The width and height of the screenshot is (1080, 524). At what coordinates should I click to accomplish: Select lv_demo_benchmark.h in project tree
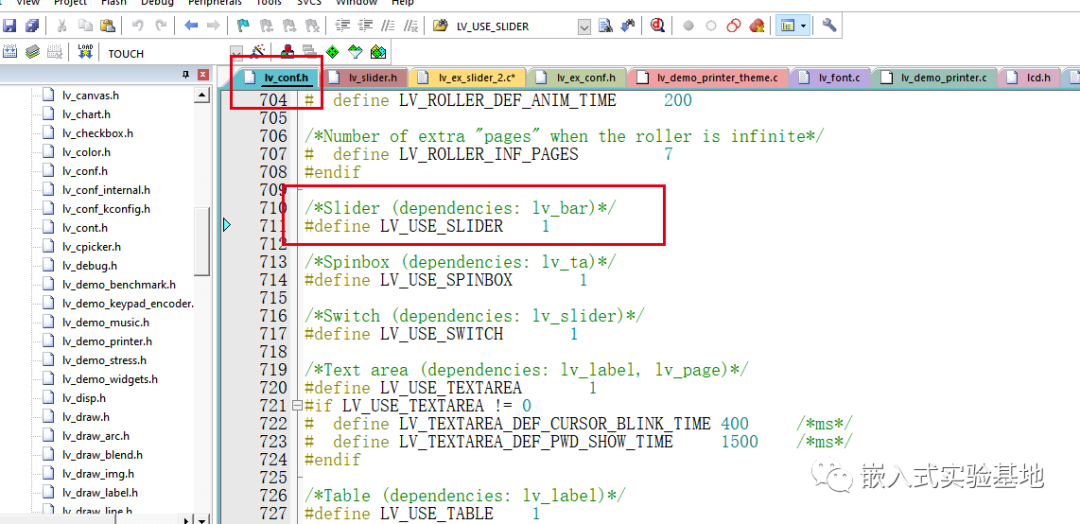[119, 284]
